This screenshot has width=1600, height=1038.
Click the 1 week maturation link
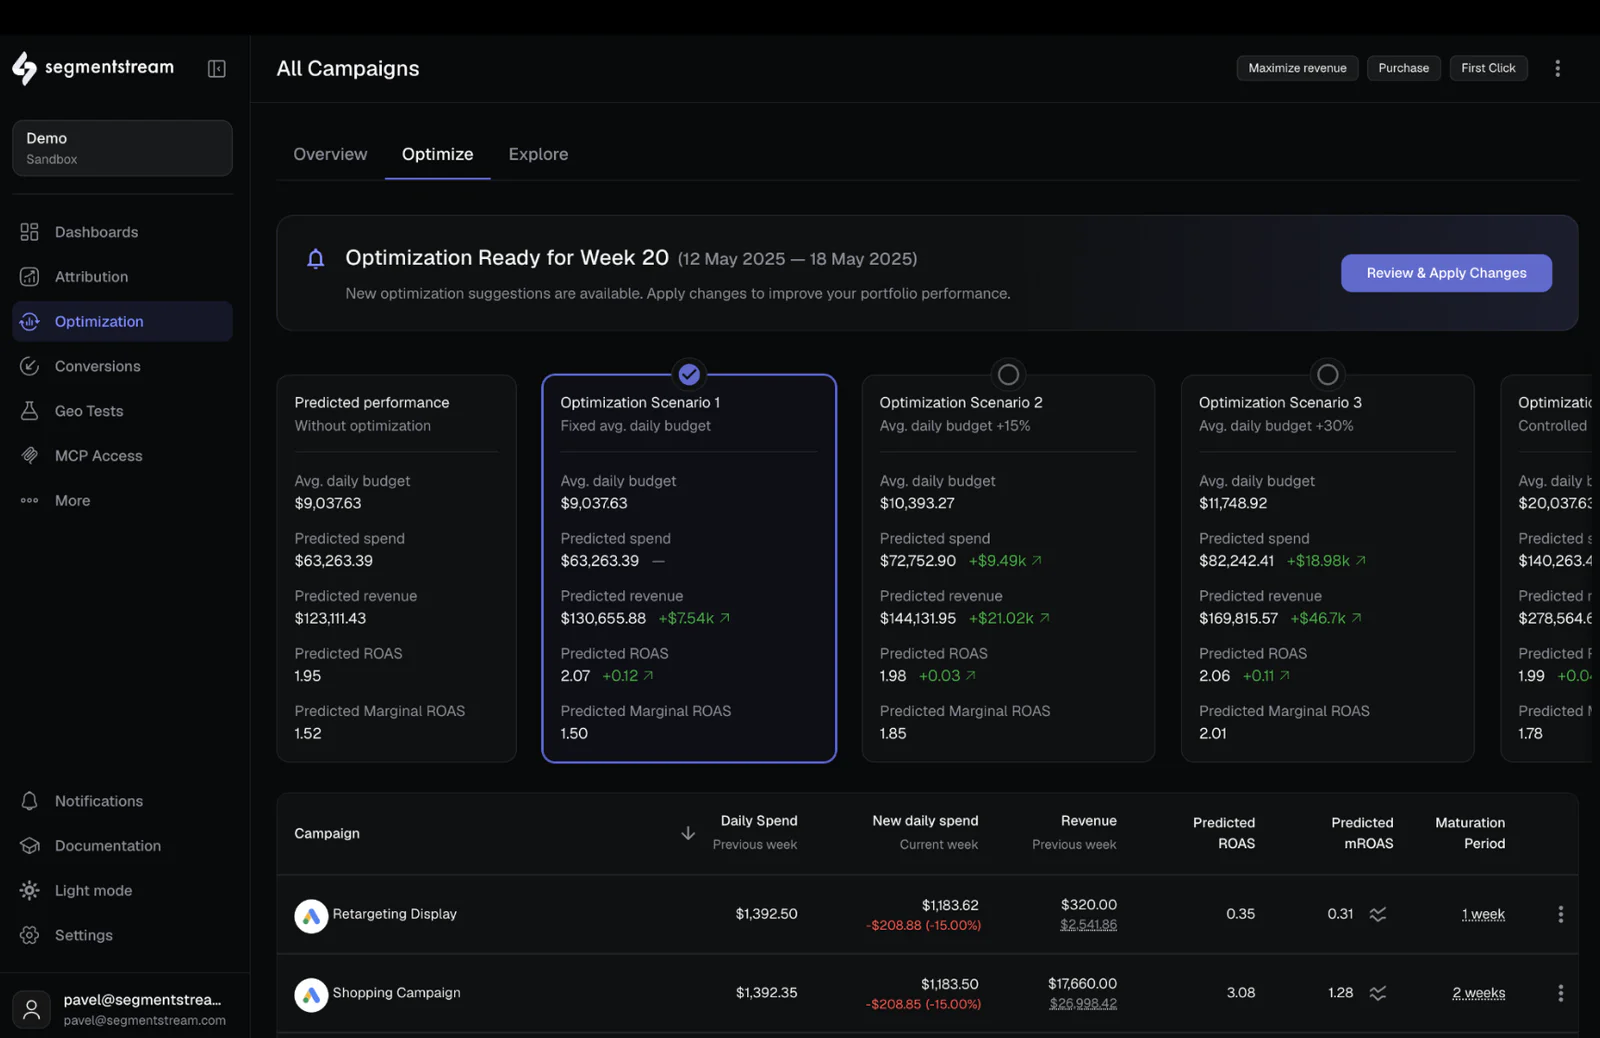point(1483,914)
